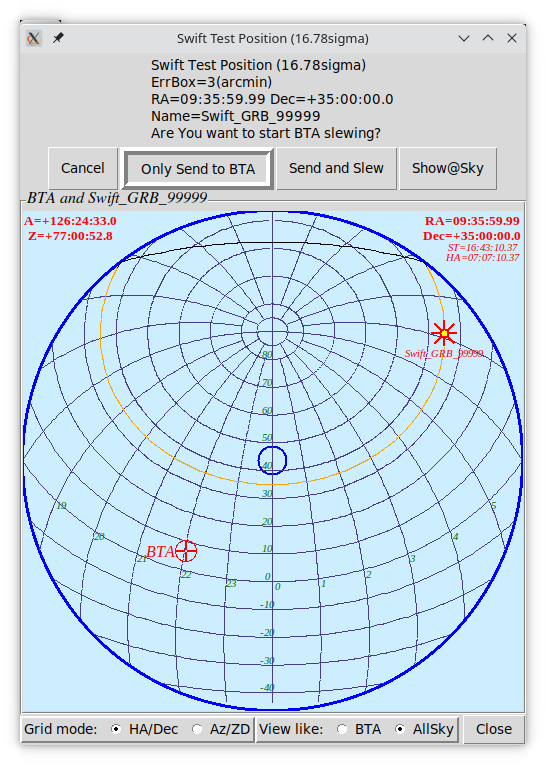This screenshot has width=546, height=765.
Task: Click the 40 degree declination label
Action: (x=267, y=465)
